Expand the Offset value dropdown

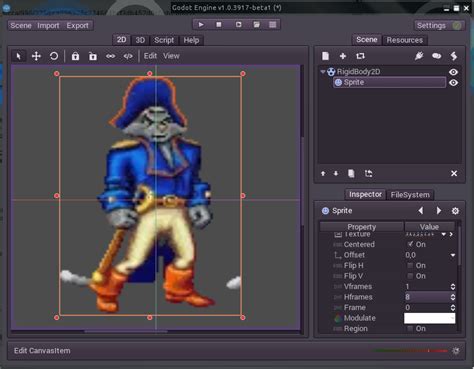453,255
